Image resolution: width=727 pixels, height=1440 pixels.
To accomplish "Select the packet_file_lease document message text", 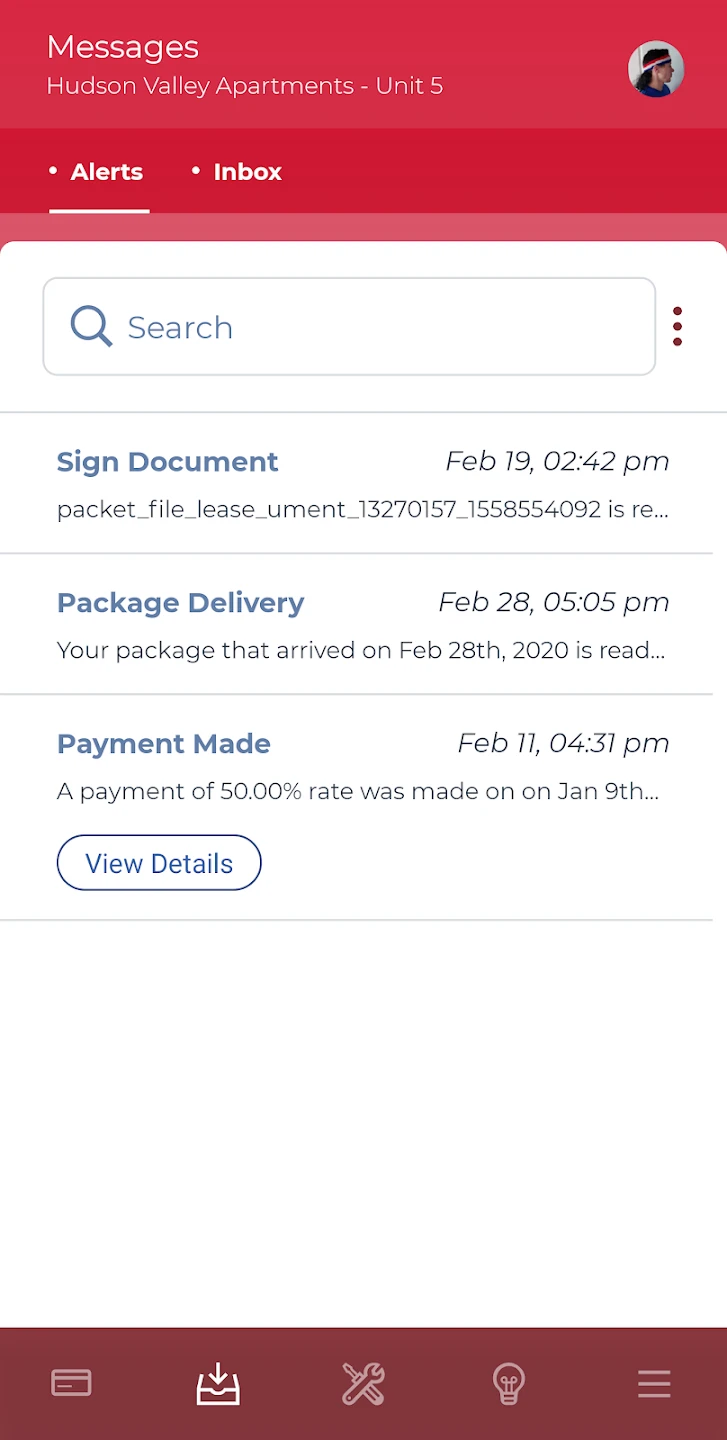I will pos(362,510).
